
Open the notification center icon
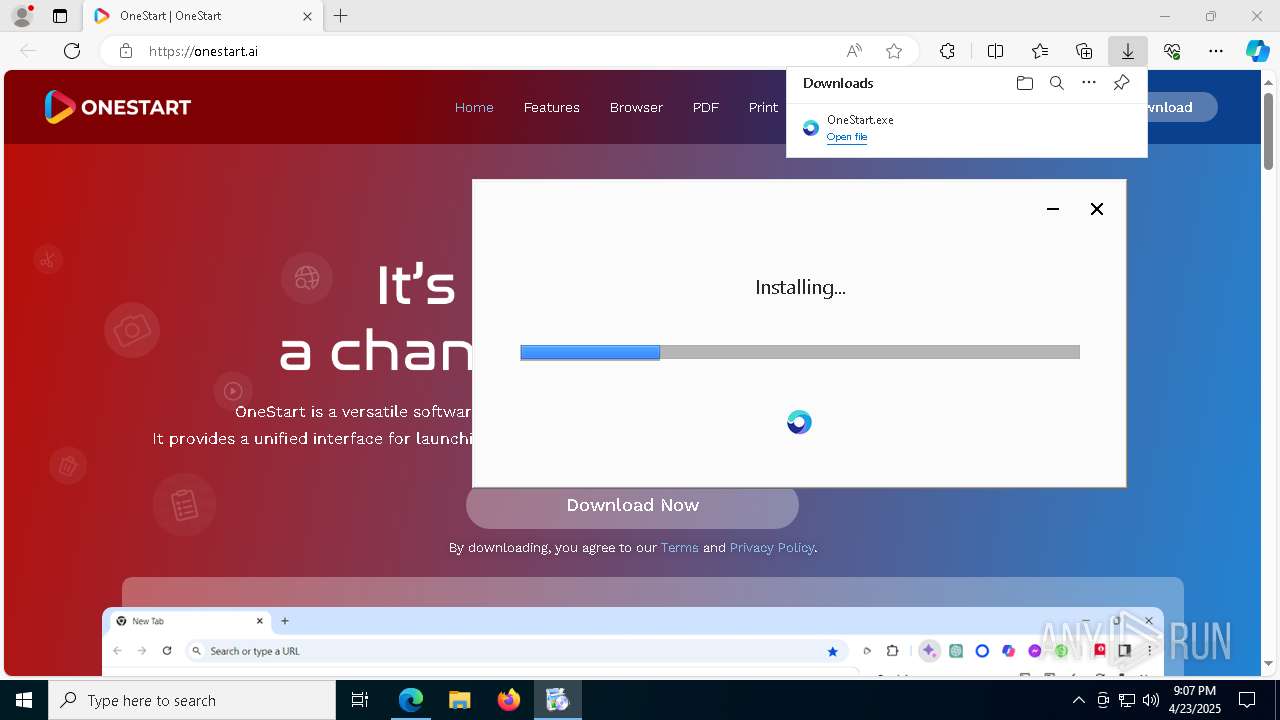[x=1247, y=700]
